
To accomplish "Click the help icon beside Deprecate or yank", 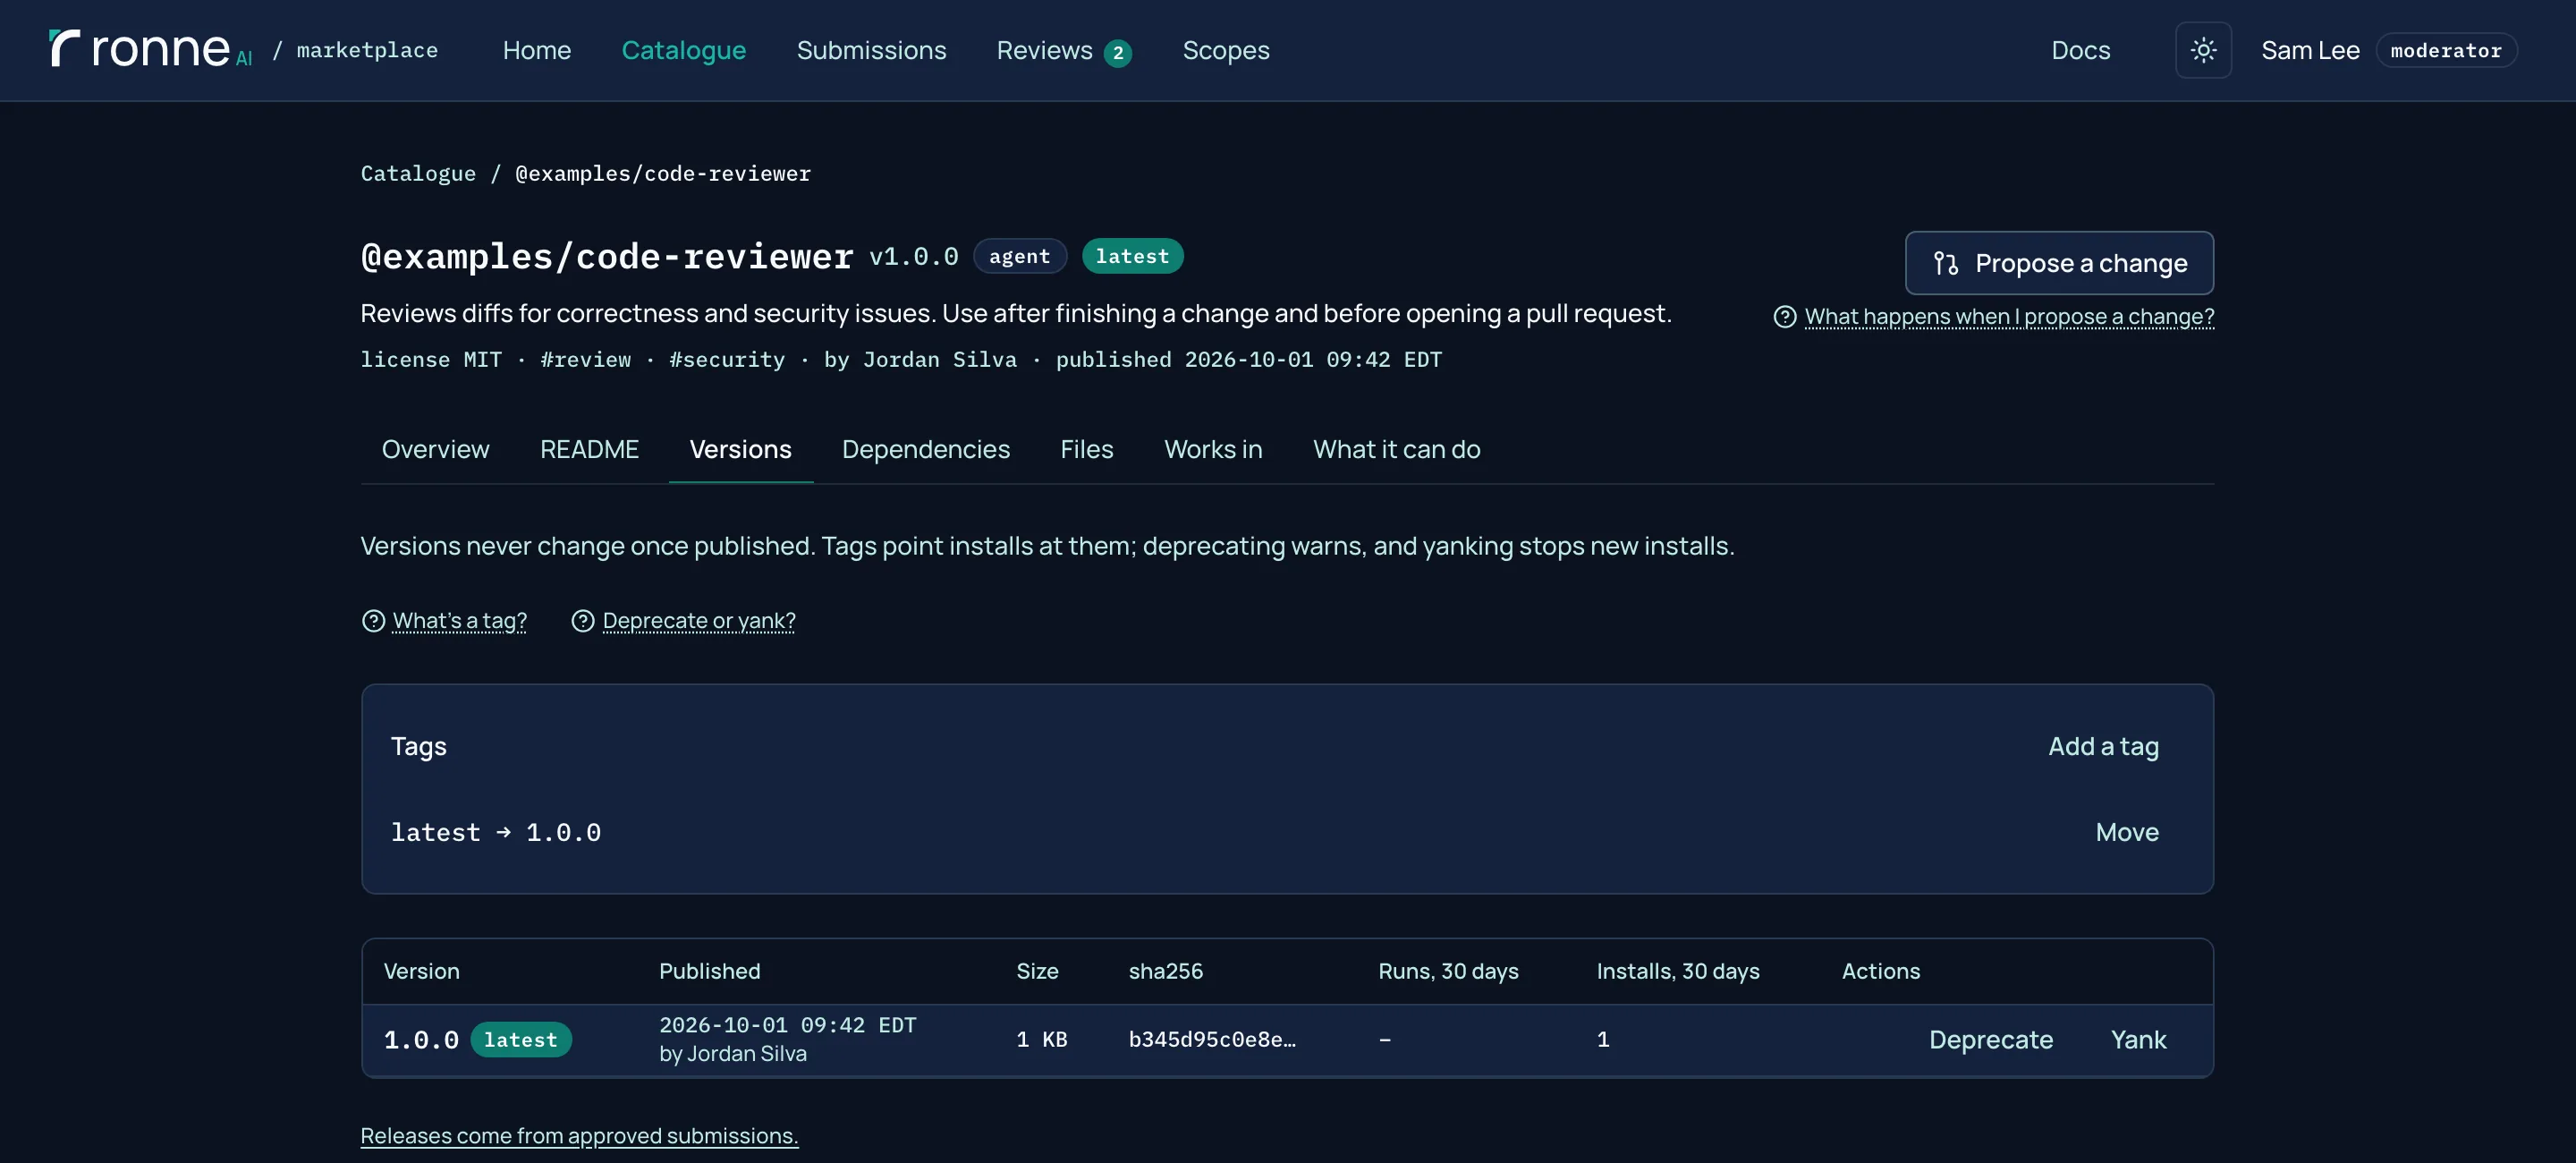I will pos(583,621).
